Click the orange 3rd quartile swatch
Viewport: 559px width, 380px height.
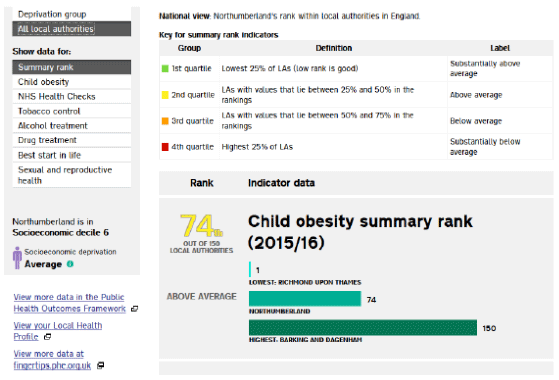(x=165, y=121)
